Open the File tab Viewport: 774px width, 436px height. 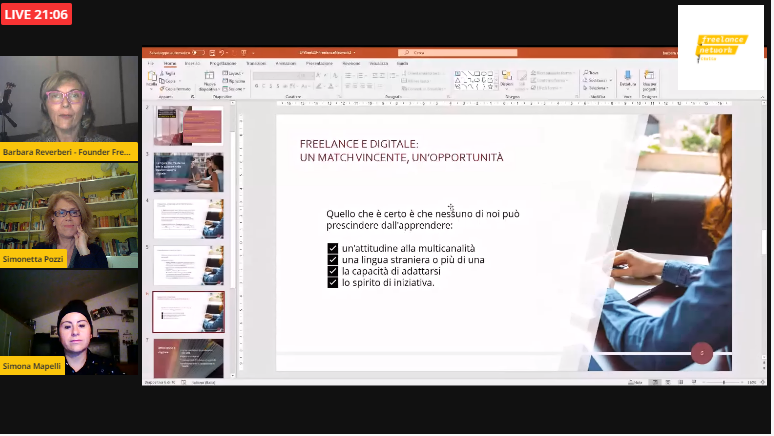(151, 64)
